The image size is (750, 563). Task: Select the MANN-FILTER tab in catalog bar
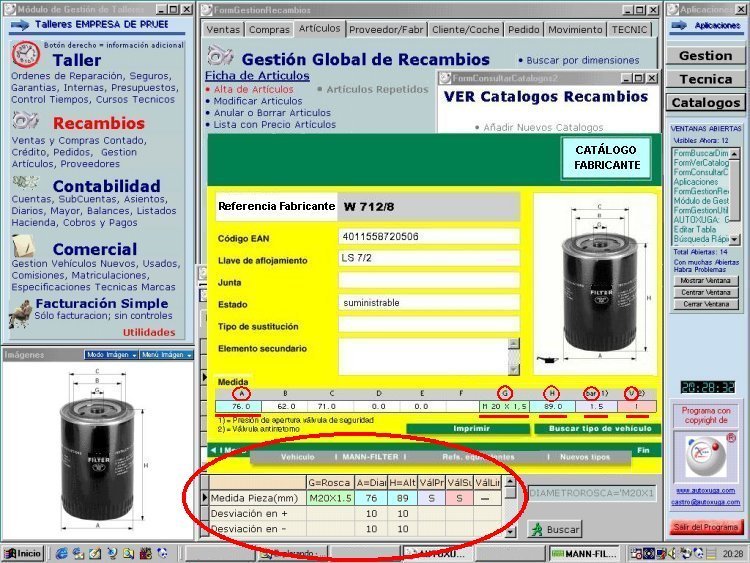click(370, 457)
